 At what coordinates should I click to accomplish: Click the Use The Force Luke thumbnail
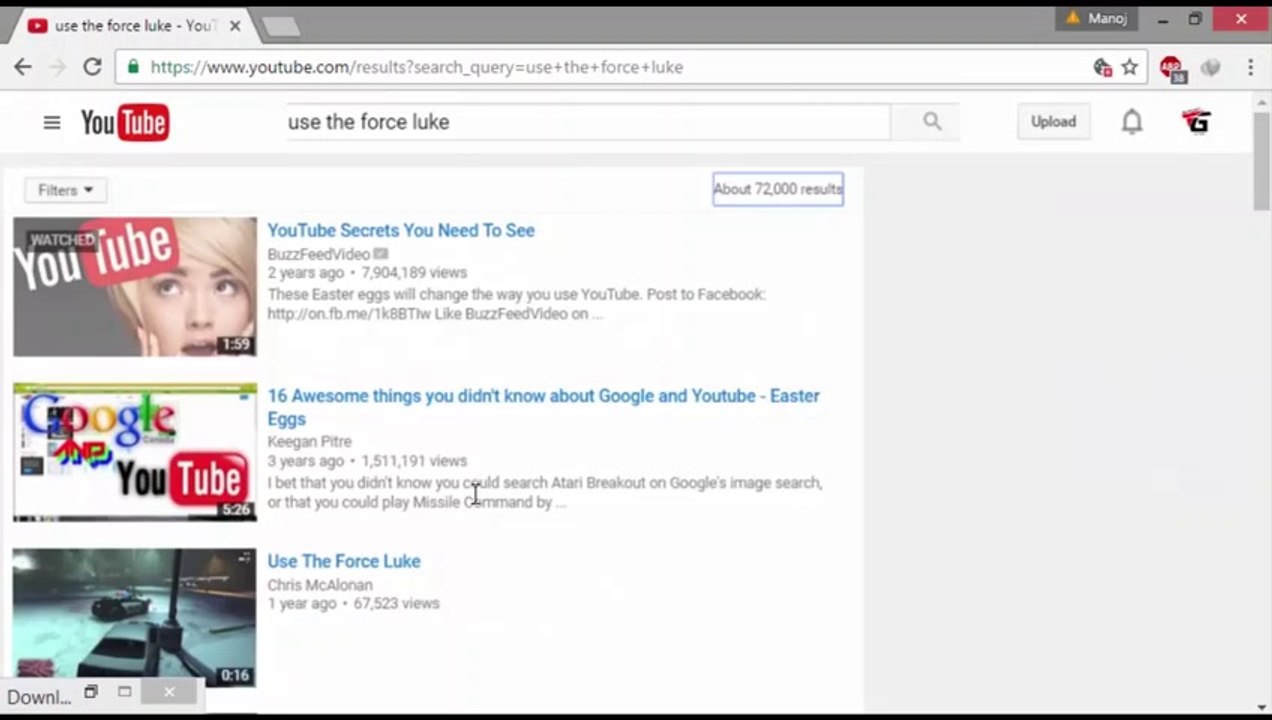tap(135, 617)
